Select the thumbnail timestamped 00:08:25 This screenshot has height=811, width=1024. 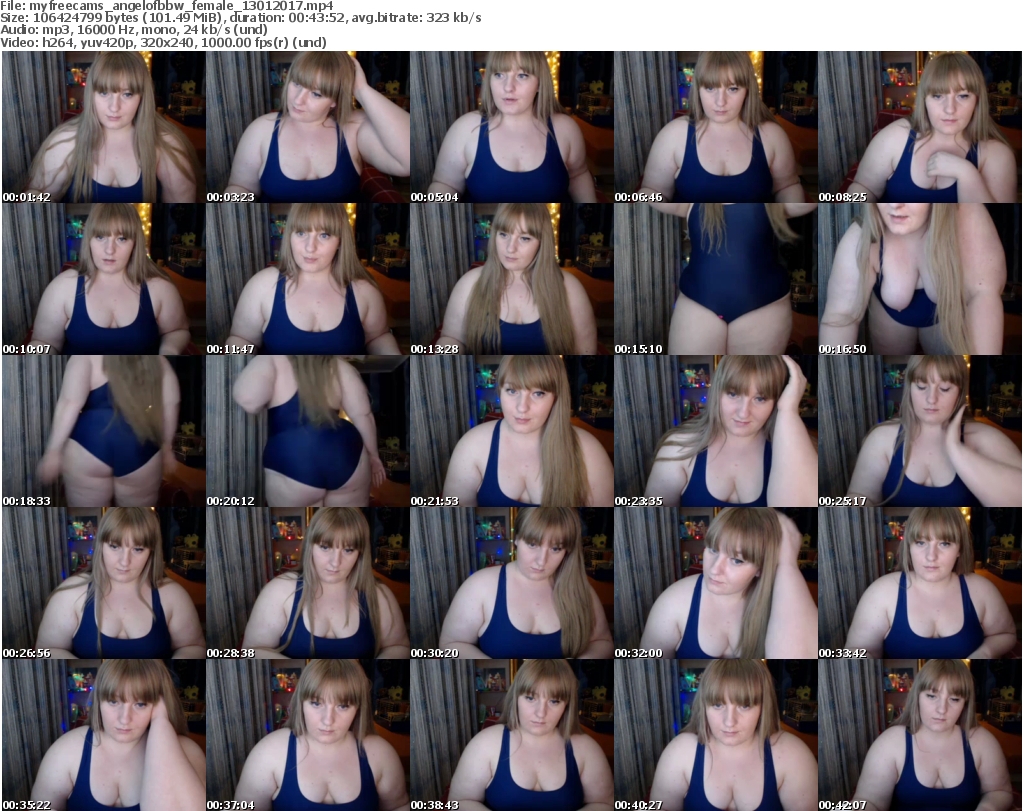pyautogui.click(x=920, y=127)
